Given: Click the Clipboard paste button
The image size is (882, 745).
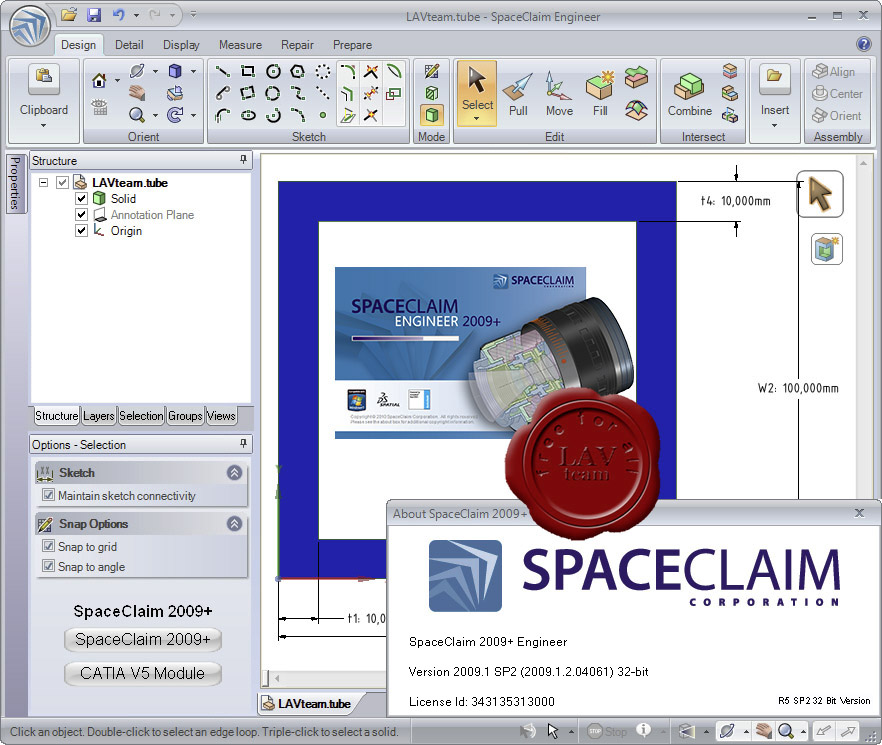Looking at the screenshot, I should pyautogui.click(x=43, y=79).
